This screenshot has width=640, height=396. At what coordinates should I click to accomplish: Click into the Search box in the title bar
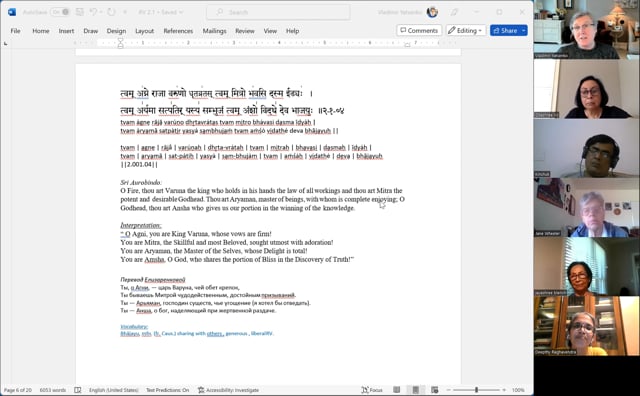click(278, 12)
